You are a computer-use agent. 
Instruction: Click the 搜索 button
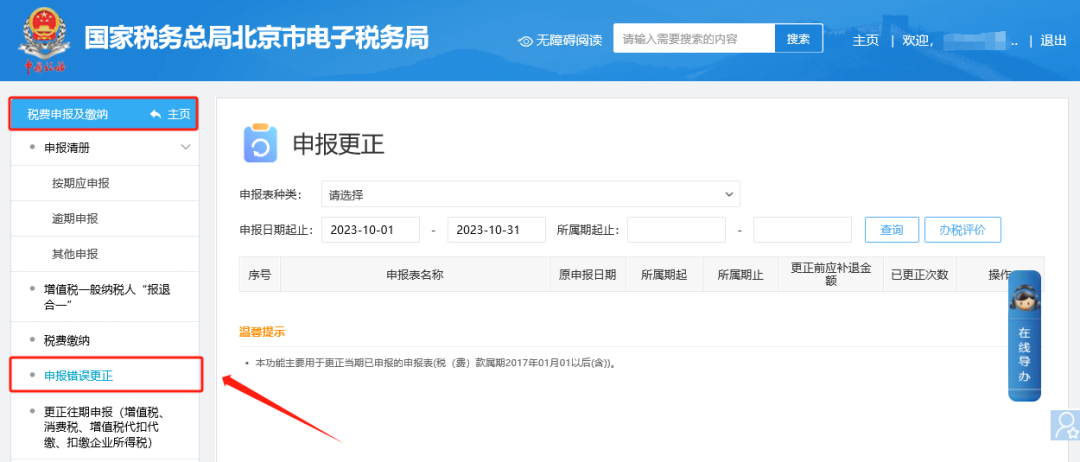point(799,39)
